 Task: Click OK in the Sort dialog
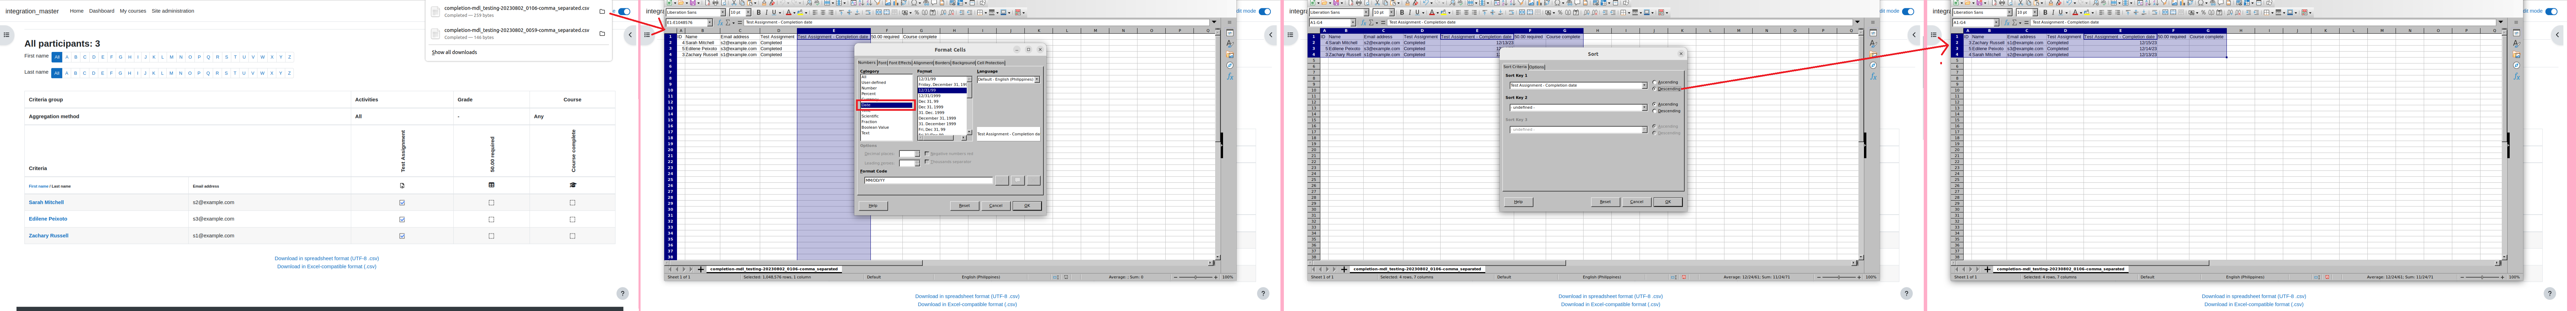(1668, 202)
